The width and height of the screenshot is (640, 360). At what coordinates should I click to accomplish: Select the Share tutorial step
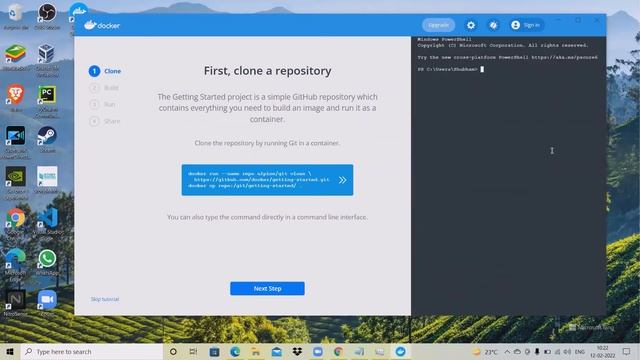tap(105, 121)
